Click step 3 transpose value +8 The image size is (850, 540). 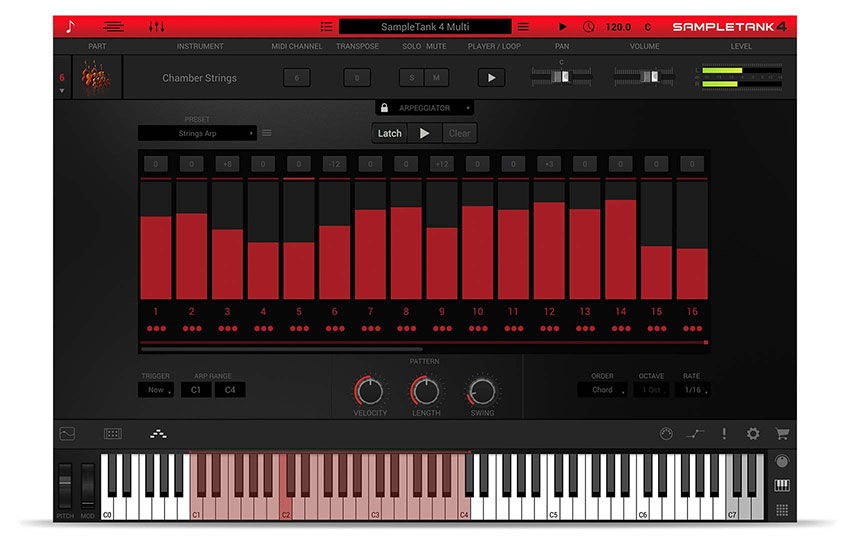coord(227,164)
